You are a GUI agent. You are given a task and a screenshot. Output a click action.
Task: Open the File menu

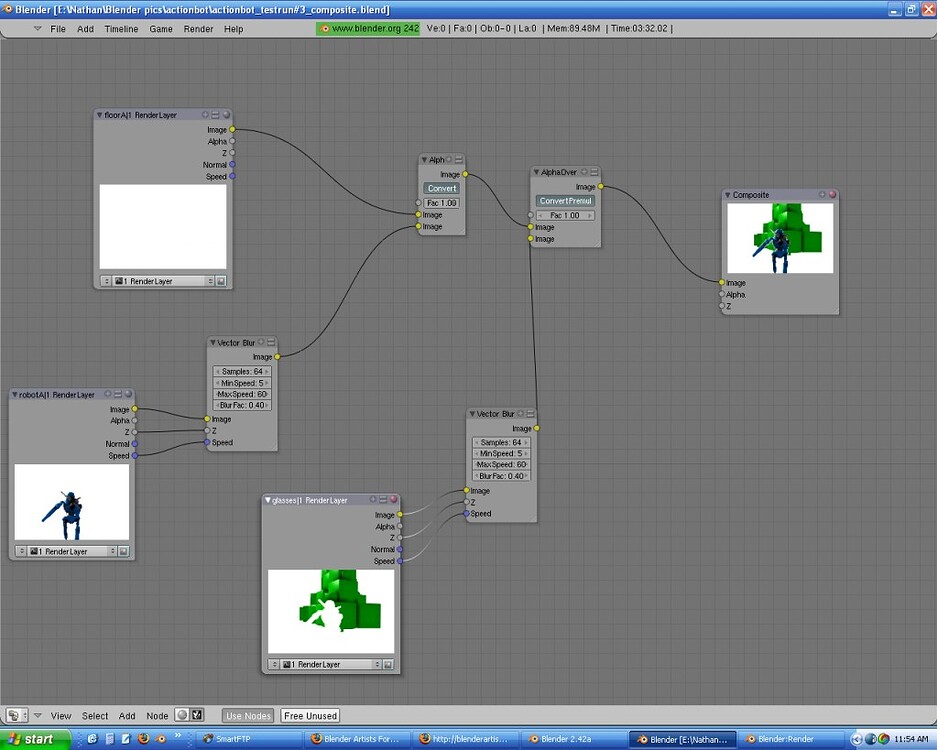[x=58, y=29]
